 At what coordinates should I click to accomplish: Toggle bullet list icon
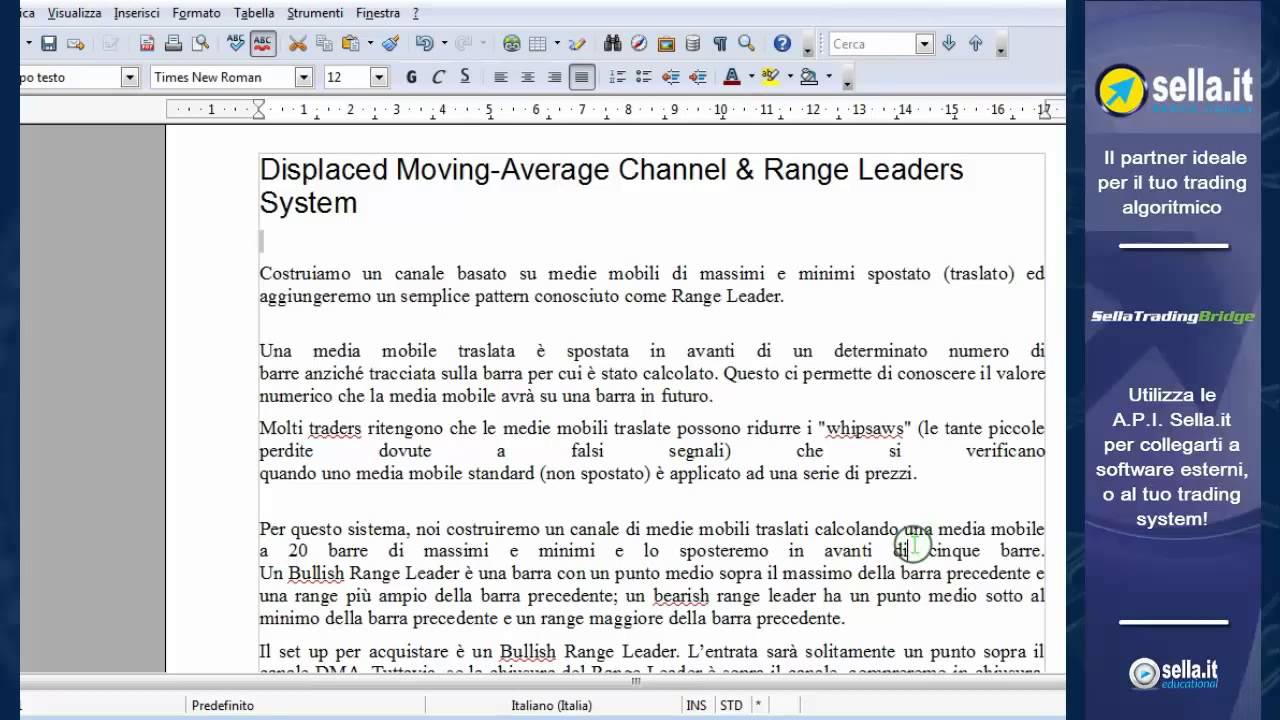coord(644,77)
